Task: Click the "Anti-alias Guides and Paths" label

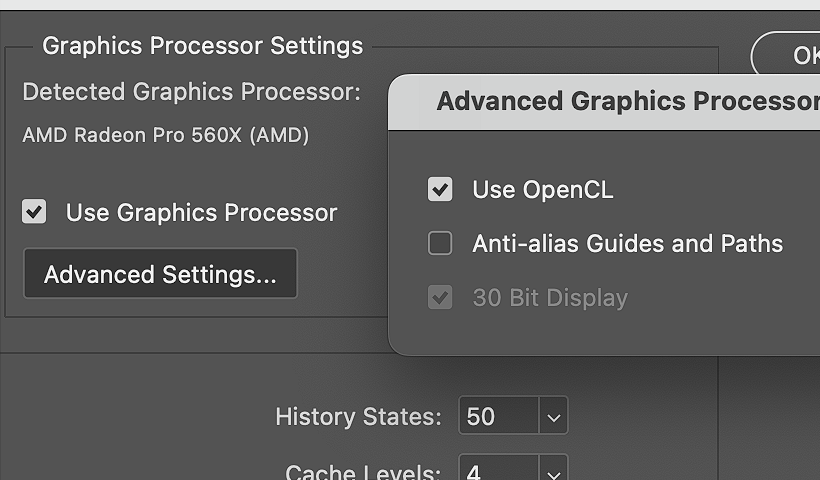Action: point(627,243)
